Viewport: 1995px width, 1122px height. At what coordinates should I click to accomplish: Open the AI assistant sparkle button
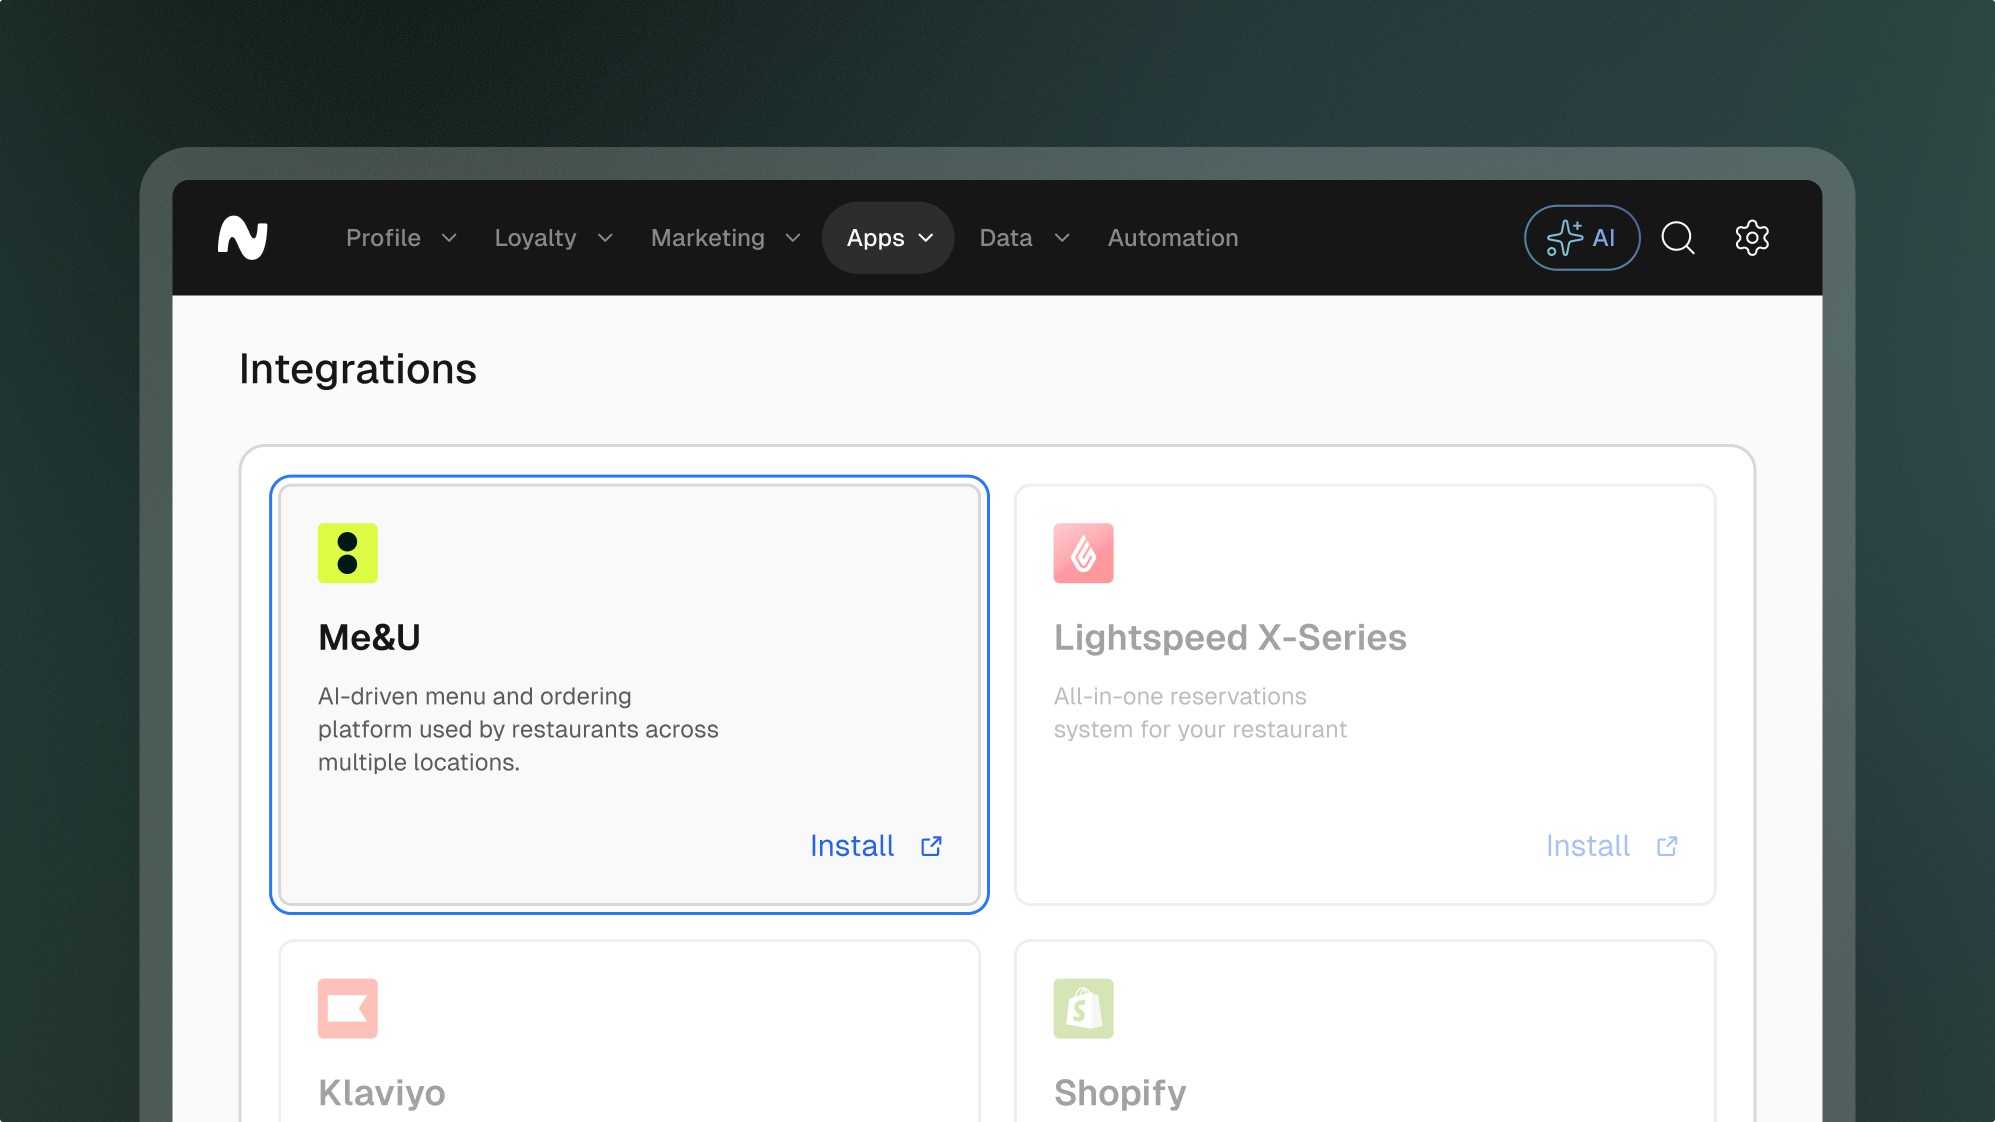[1581, 238]
